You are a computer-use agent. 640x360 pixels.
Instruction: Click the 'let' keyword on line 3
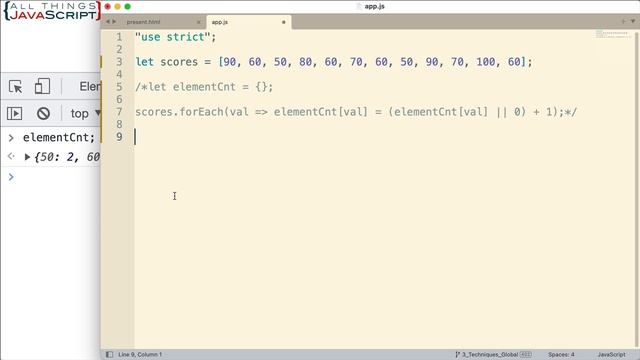tap(144, 62)
